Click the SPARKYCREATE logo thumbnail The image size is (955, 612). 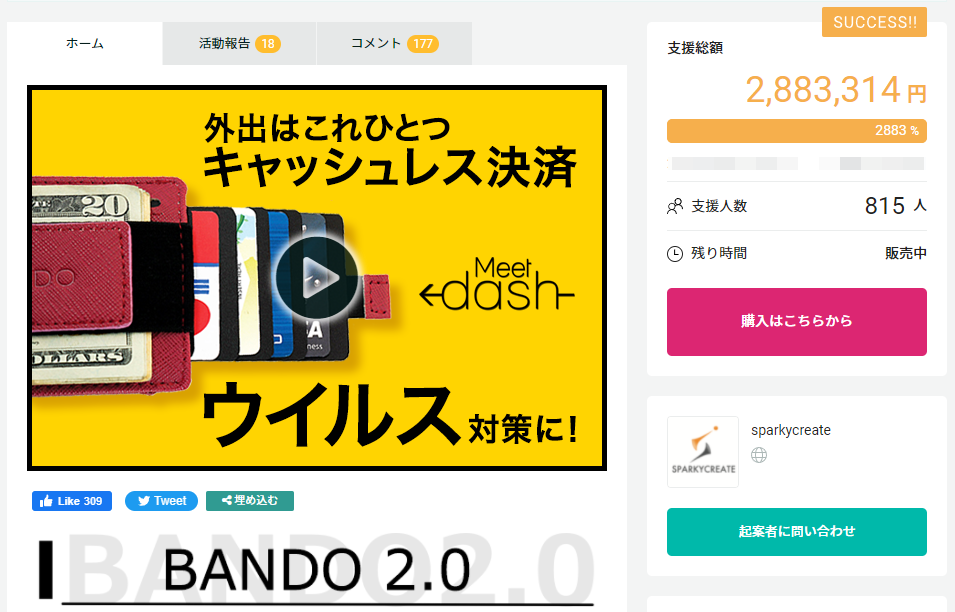pyautogui.click(x=703, y=452)
